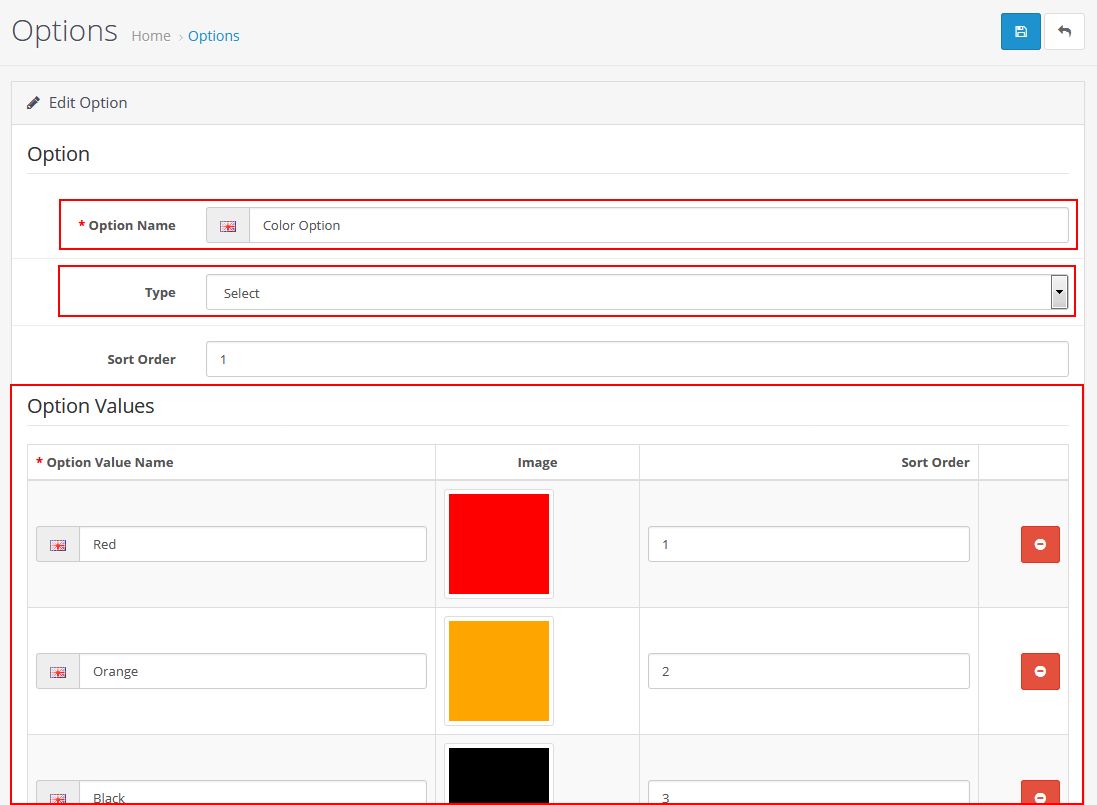Click the Type dropdown arrow
The image size is (1097, 805).
coord(1059,292)
